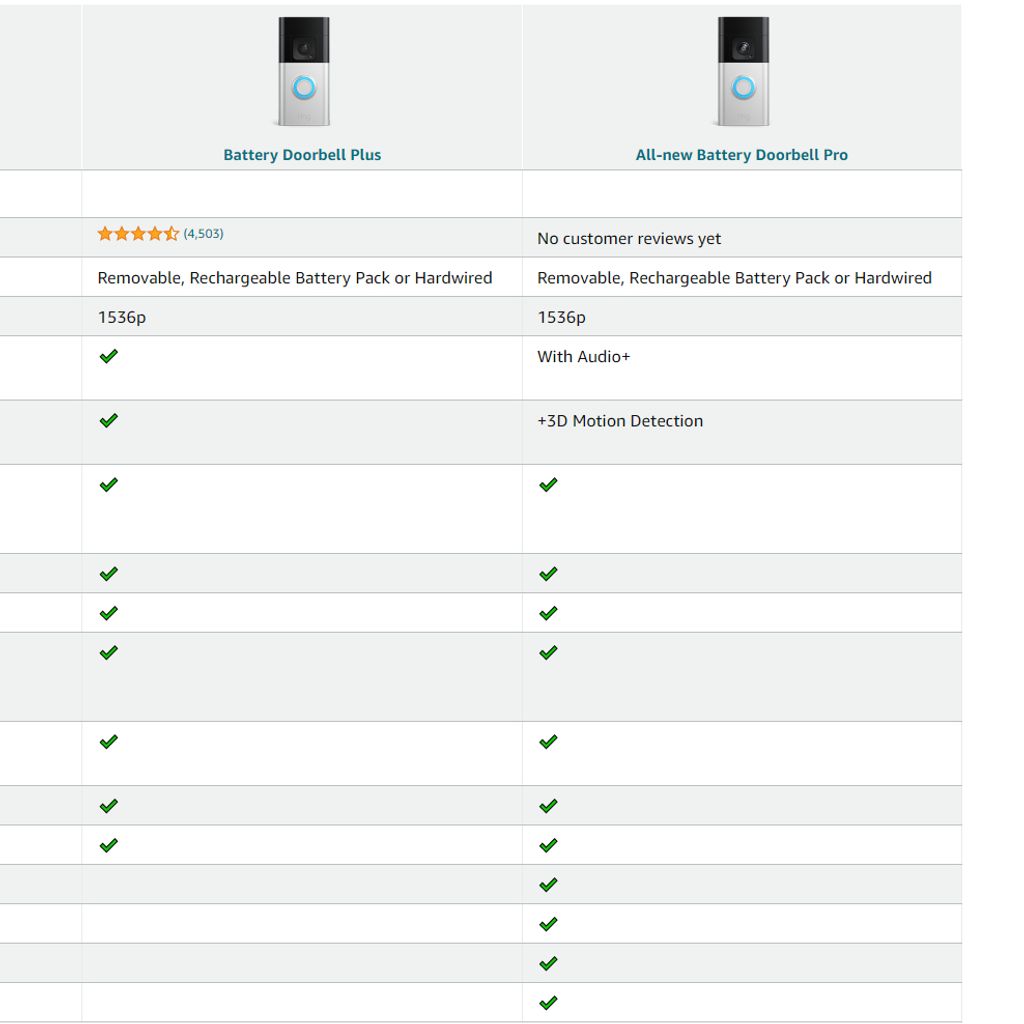The image size is (1024, 1024).
Task: Click battery pack text in Doorbell Pro column
Action: pyautogui.click(x=735, y=278)
